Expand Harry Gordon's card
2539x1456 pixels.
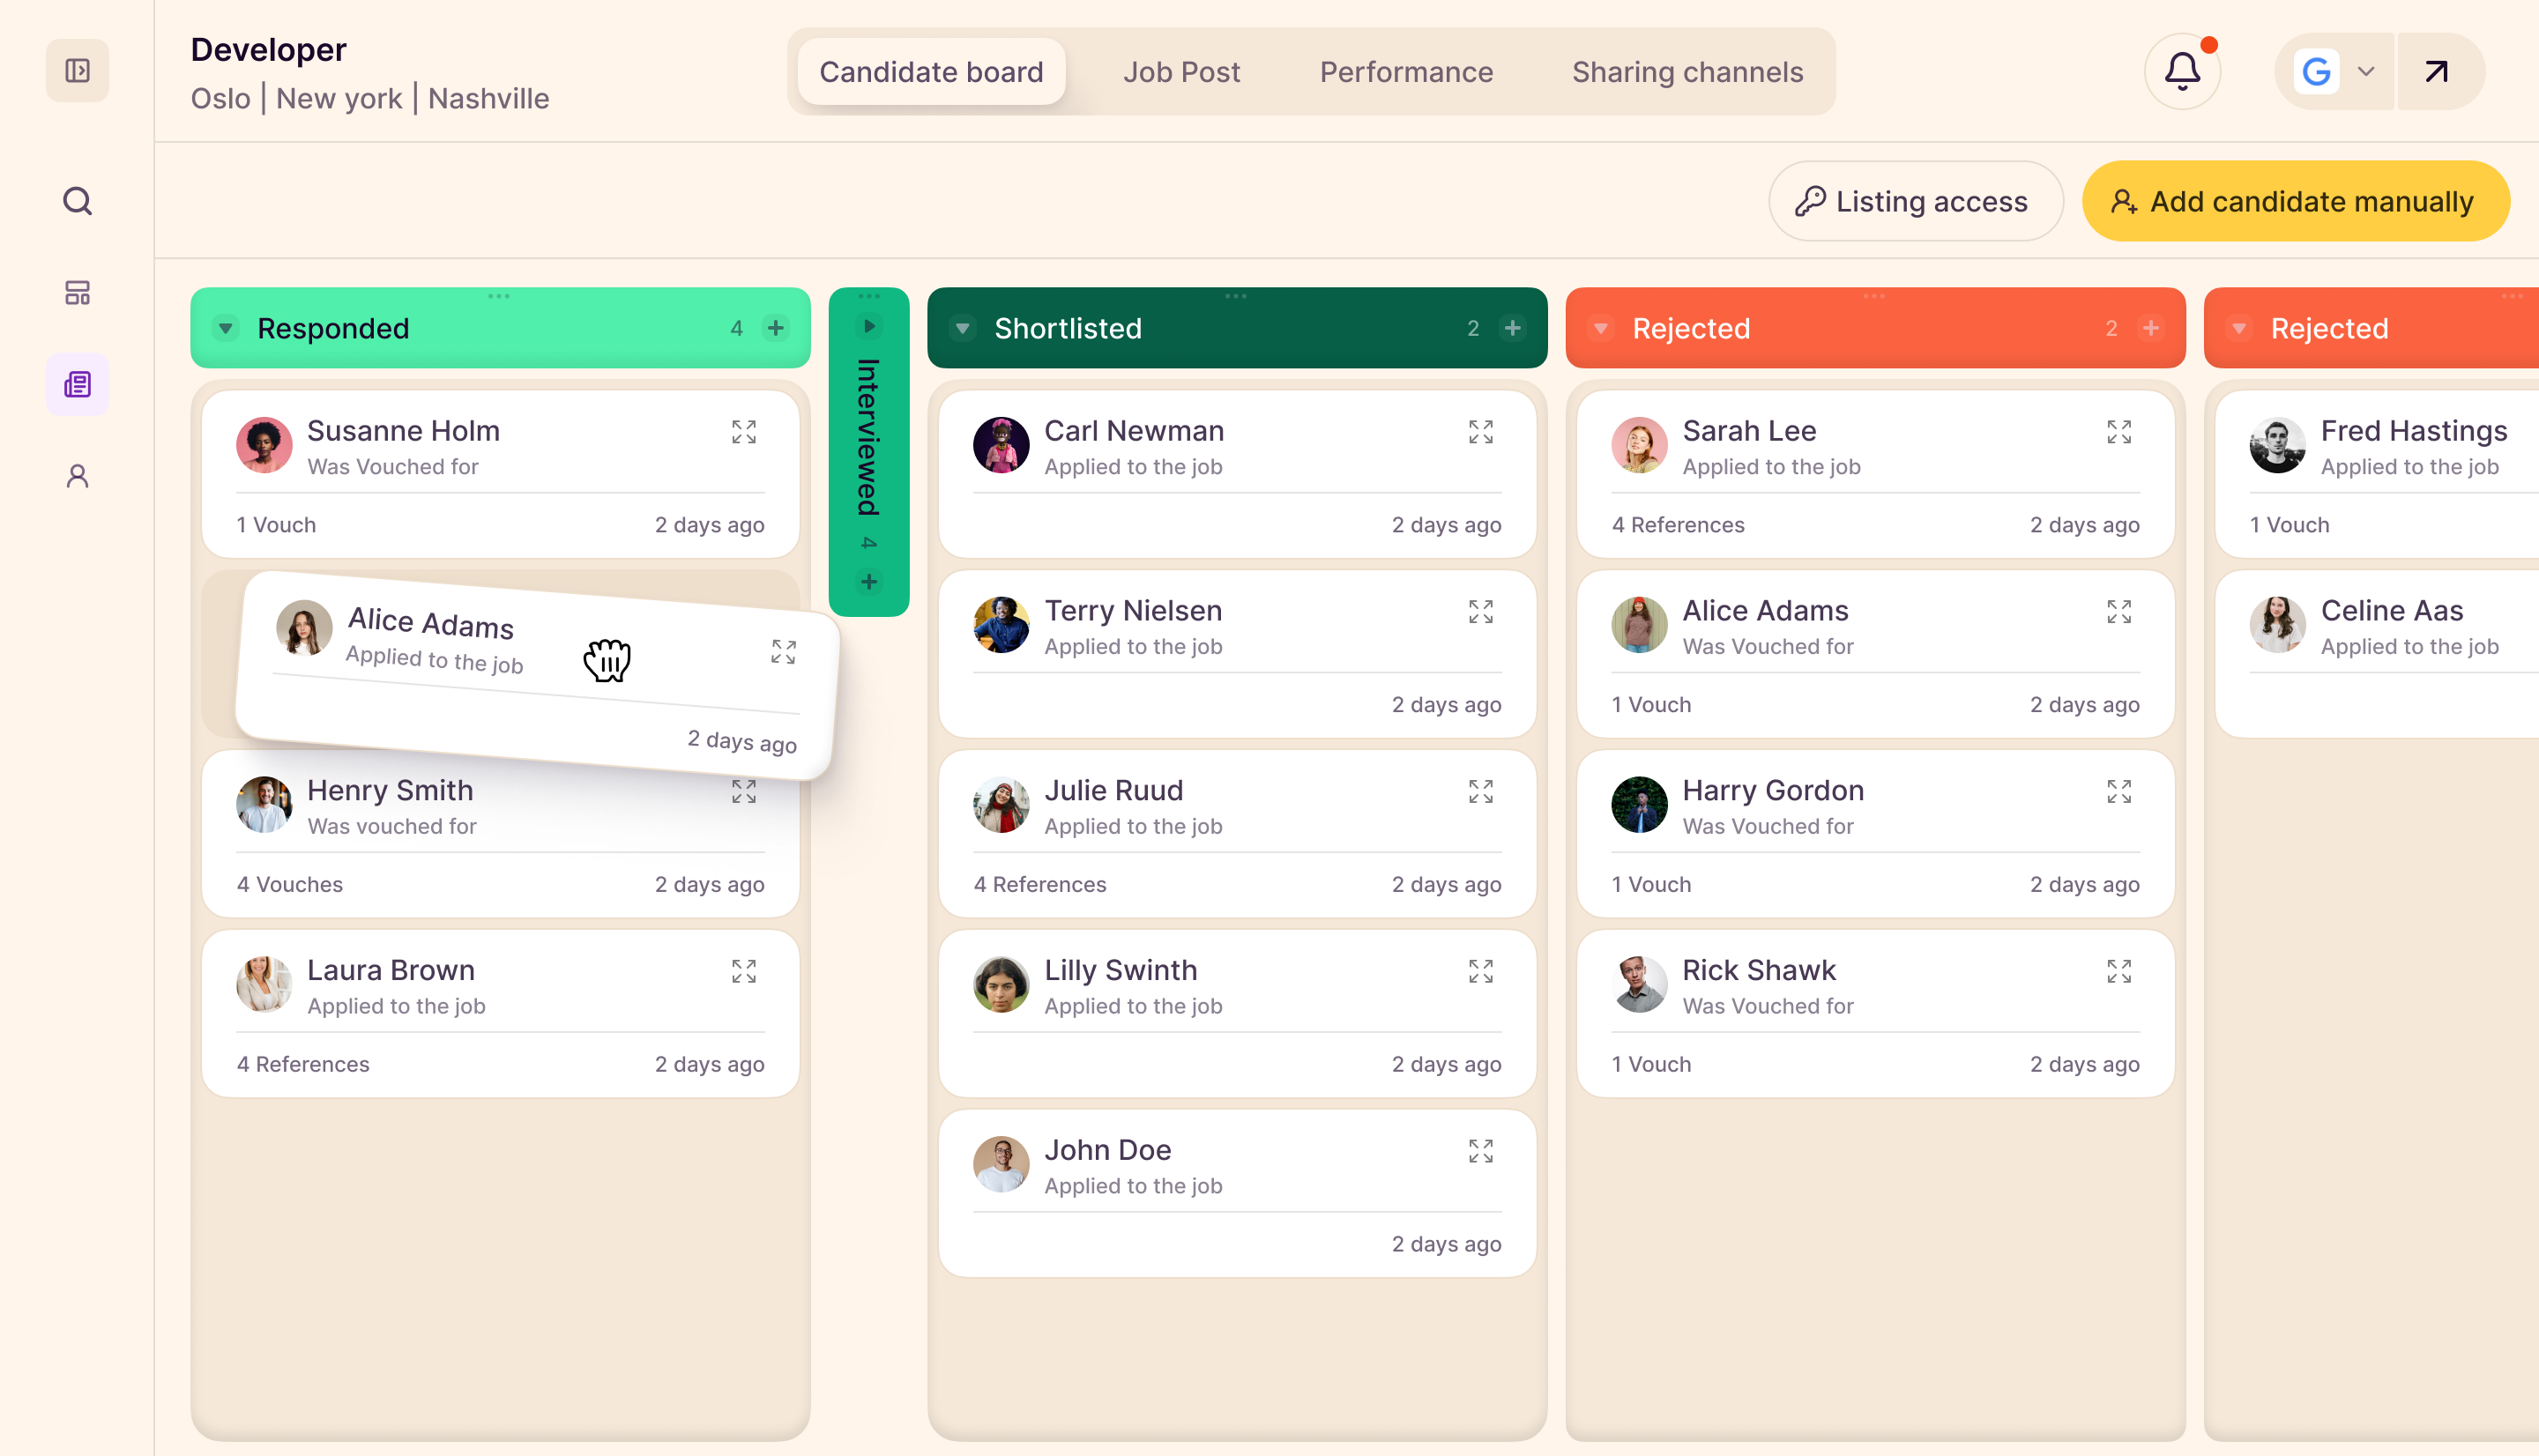2118,791
